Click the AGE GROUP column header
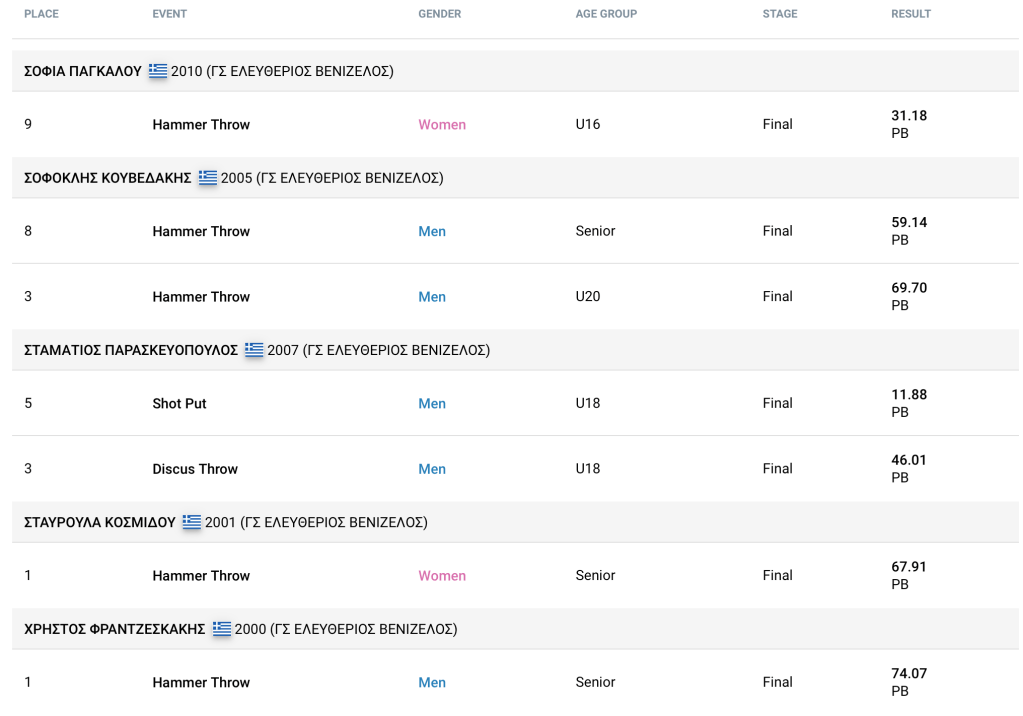 pyautogui.click(x=606, y=14)
